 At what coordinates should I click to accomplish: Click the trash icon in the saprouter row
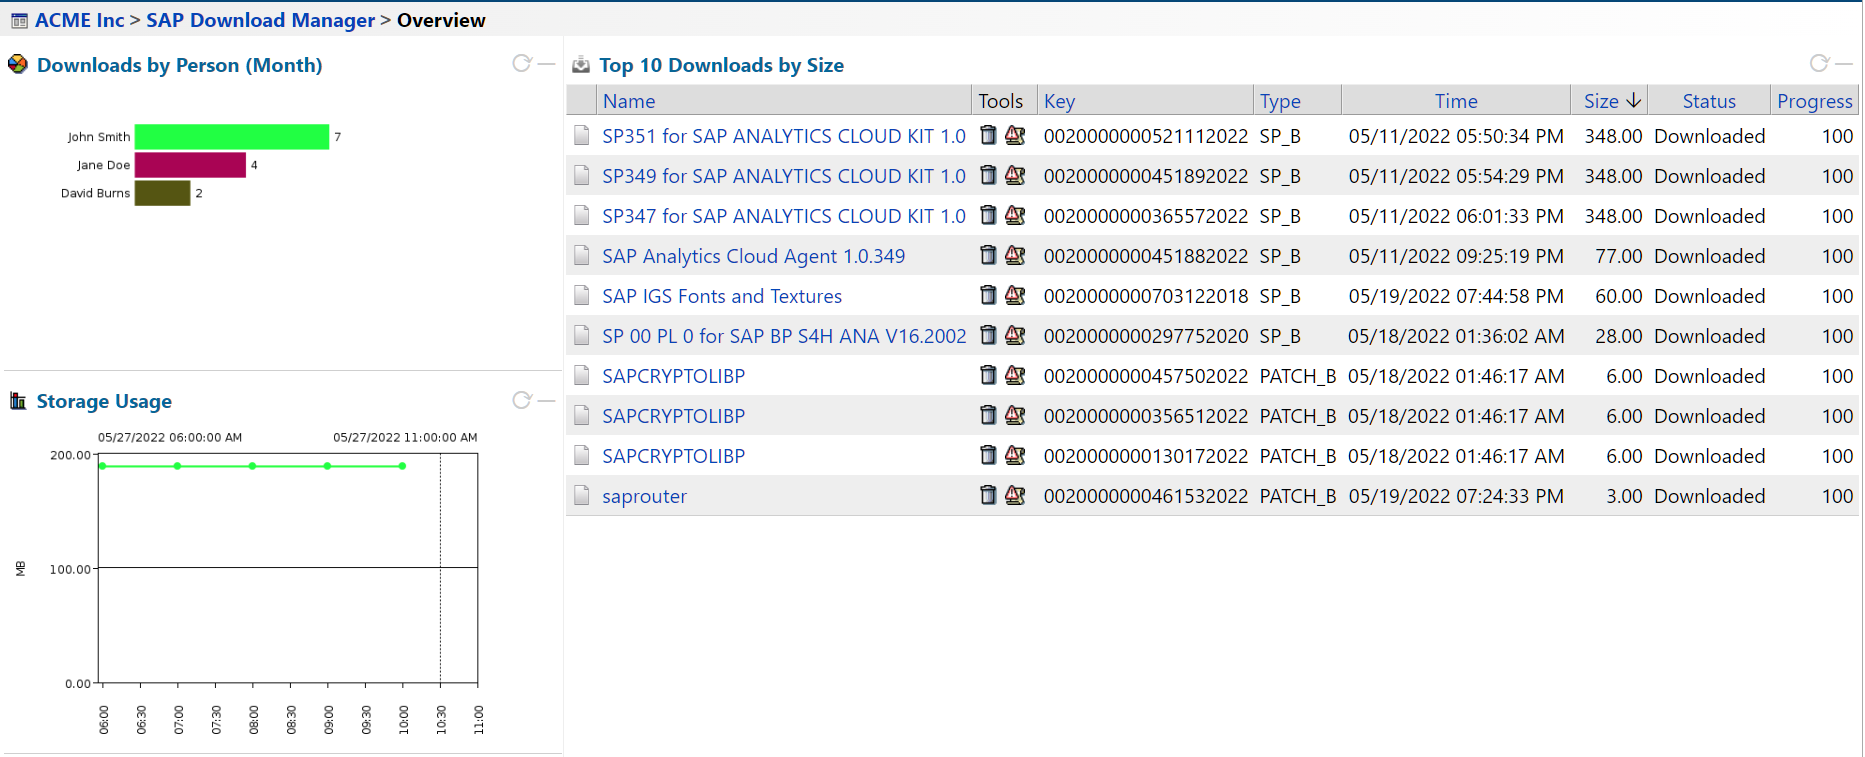(988, 495)
